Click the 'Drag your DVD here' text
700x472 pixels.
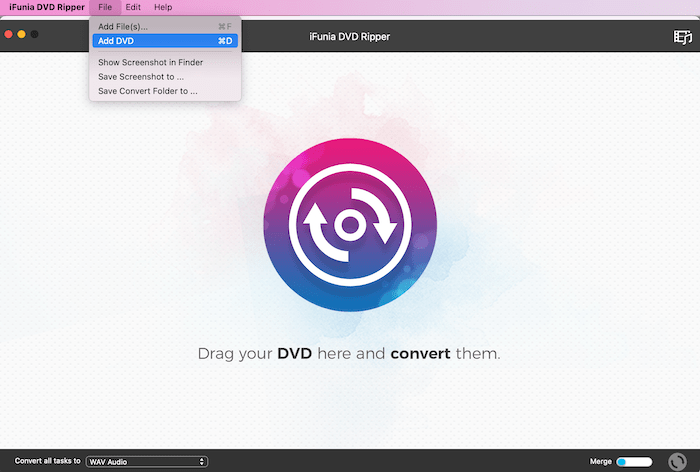(349, 354)
